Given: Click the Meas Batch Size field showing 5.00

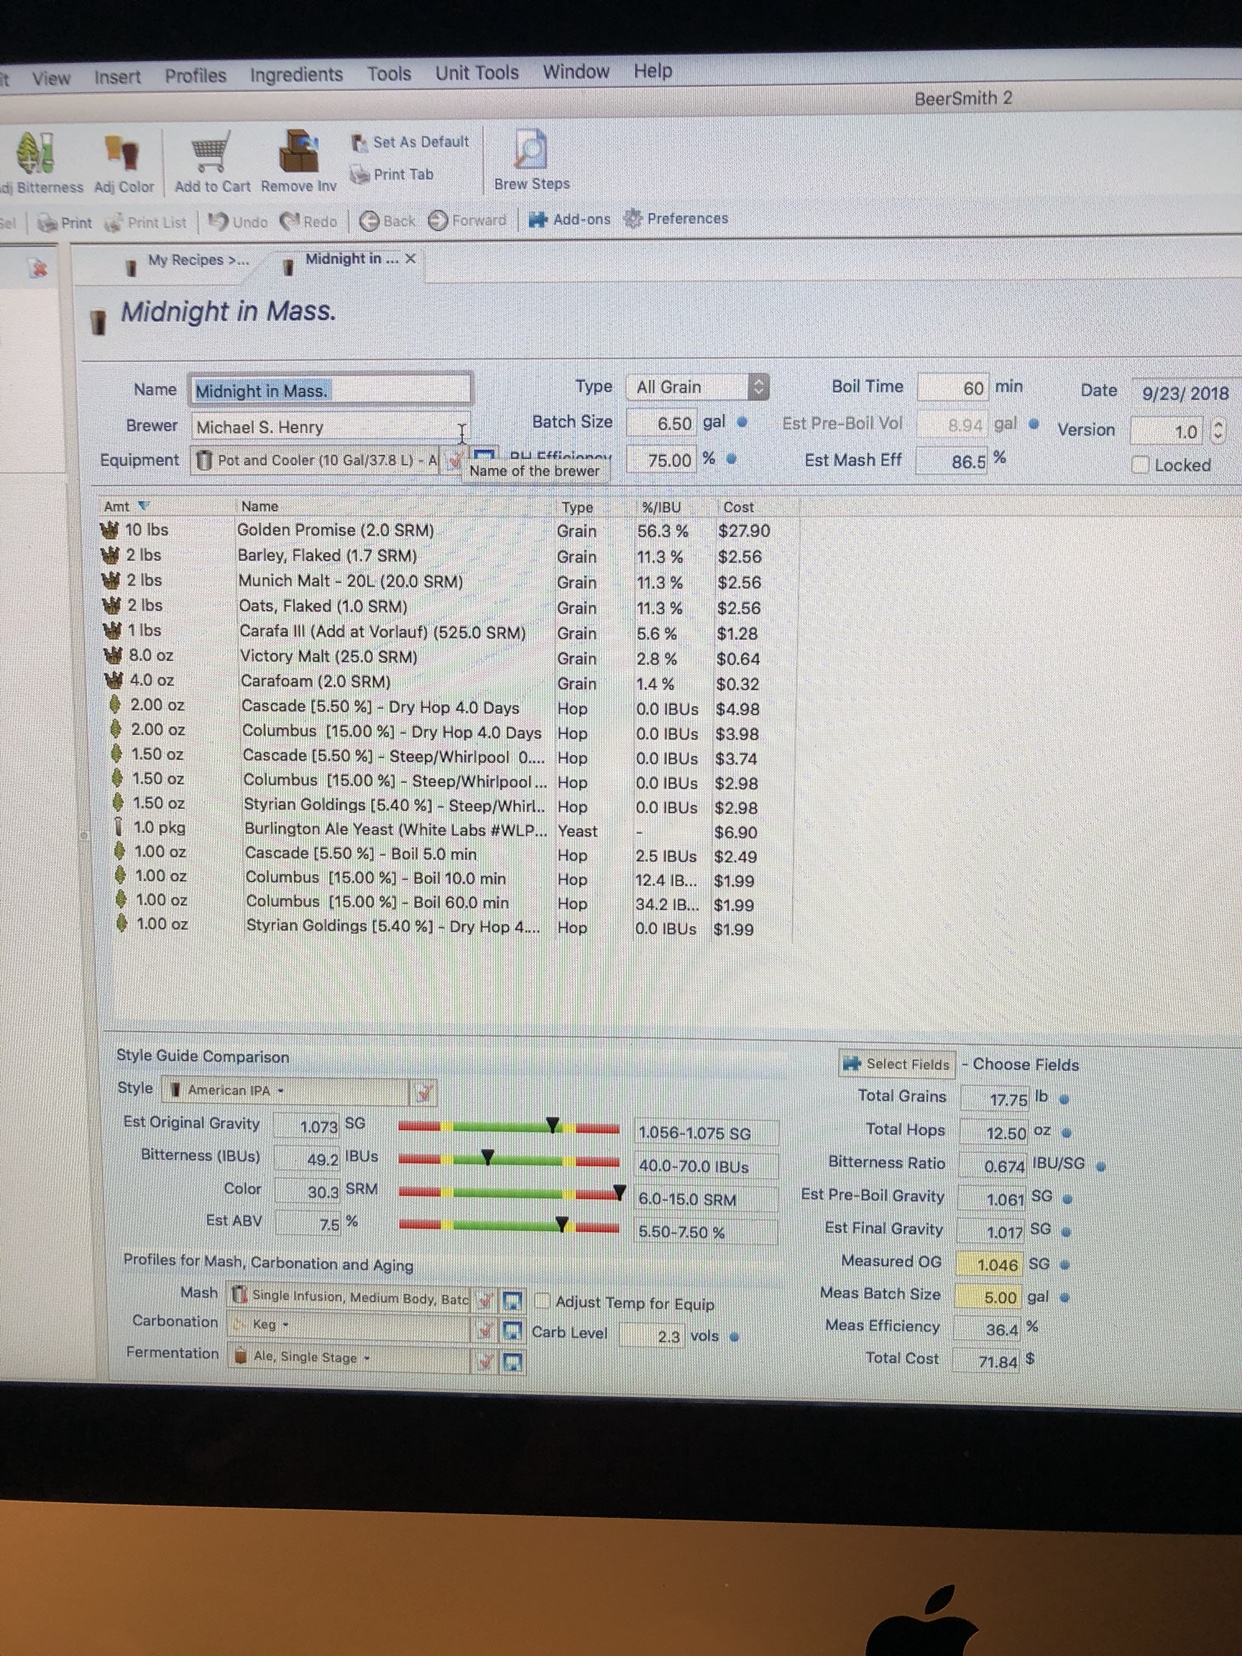Looking at the screenshot, I should tap(988, 1297).
